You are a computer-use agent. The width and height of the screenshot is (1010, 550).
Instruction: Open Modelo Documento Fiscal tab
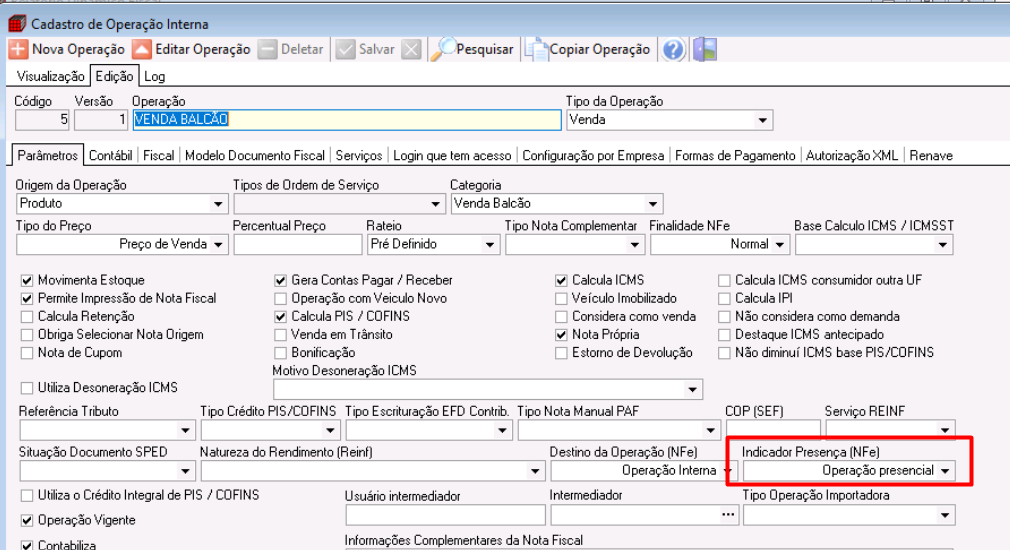pos(255,155)
